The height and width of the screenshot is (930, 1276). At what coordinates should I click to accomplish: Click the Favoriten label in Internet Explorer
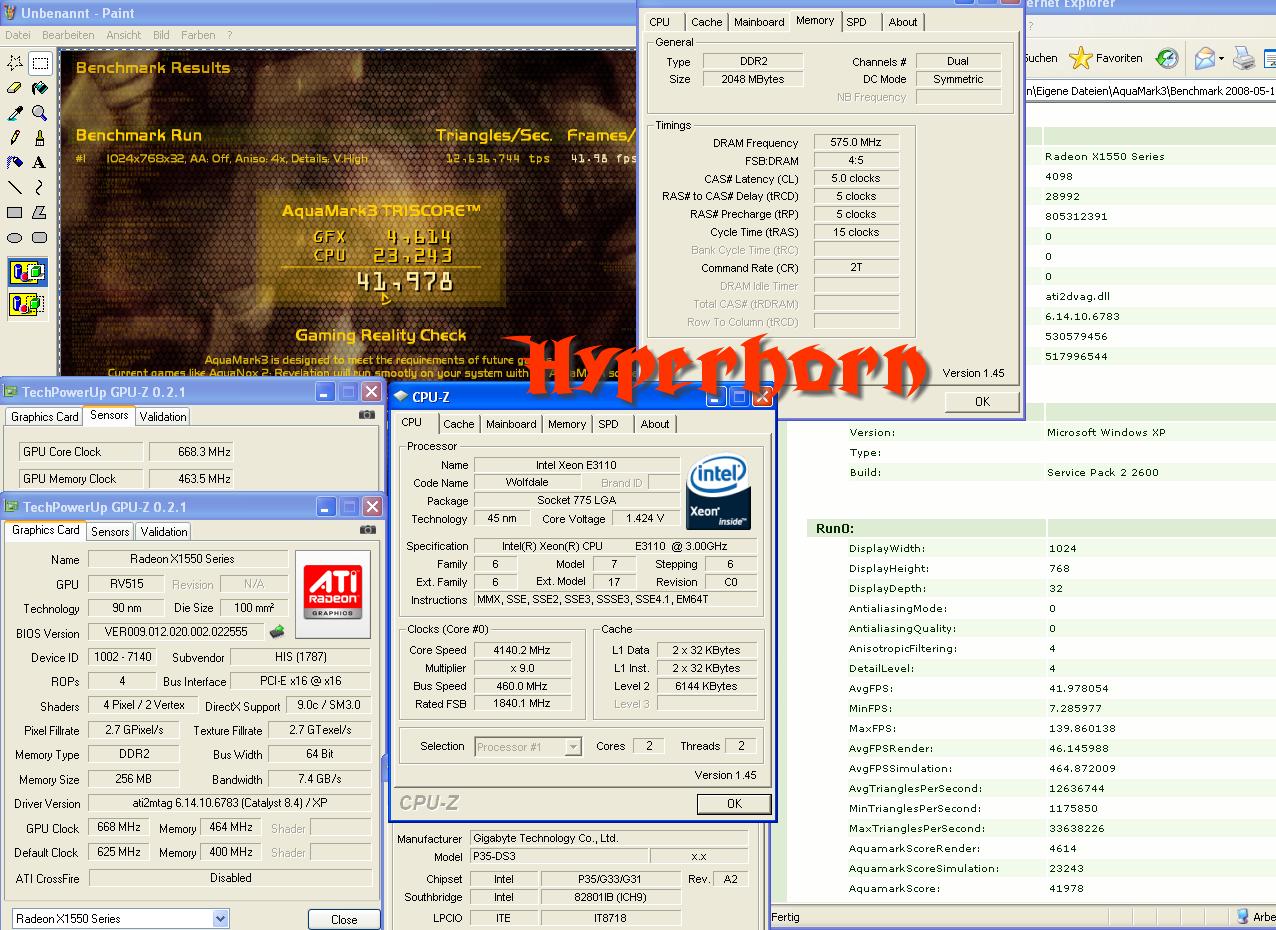tap(1119, 58)
